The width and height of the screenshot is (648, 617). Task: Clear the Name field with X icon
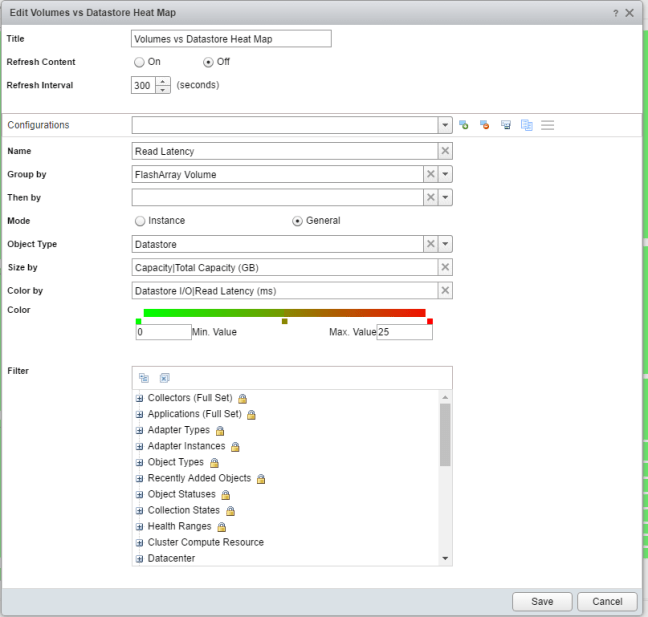click(x=445, y=151)
